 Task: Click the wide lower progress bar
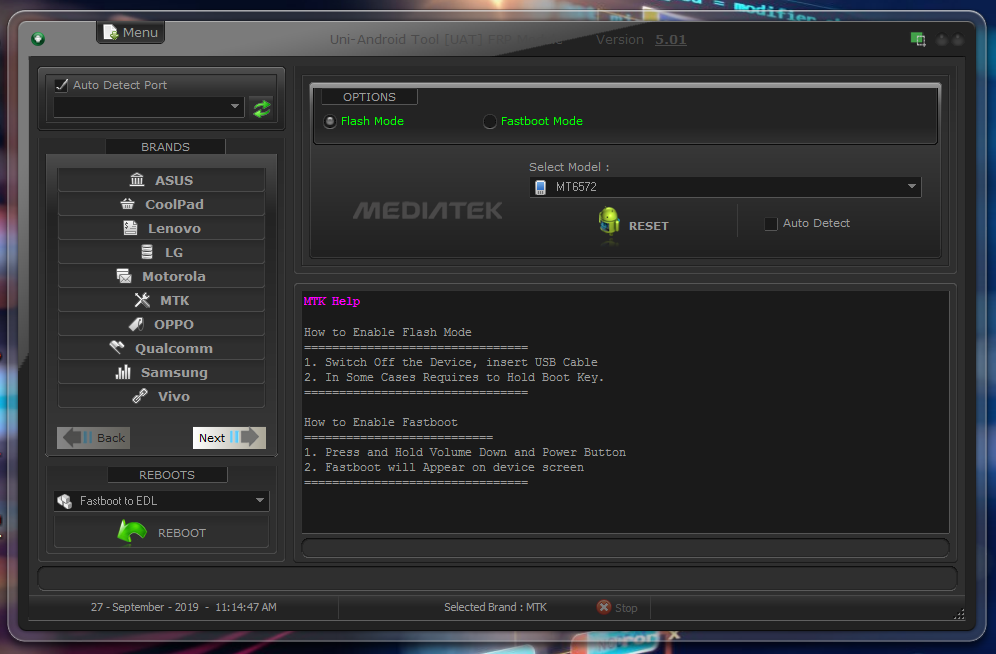pos(497,578)
